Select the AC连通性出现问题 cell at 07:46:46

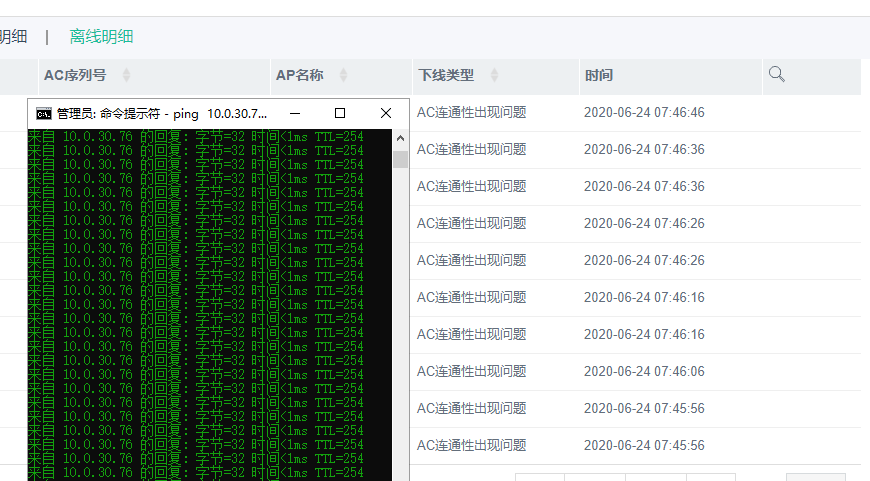pos(472,113)
